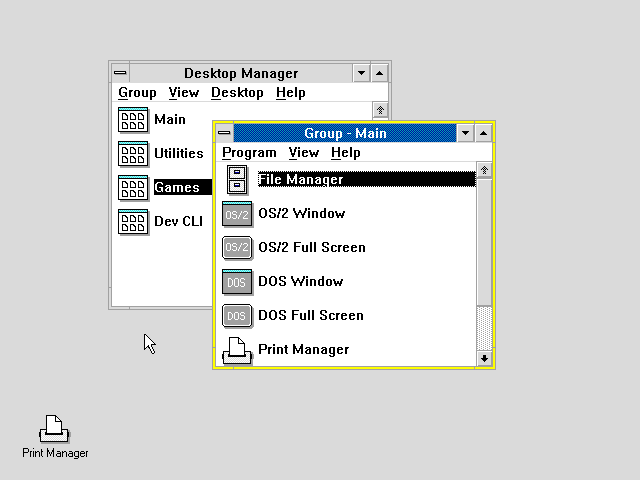The height and width of the screenshot is (480, 640).
Task: Select the Dev CLI group icon
Action: click(133, 222)
